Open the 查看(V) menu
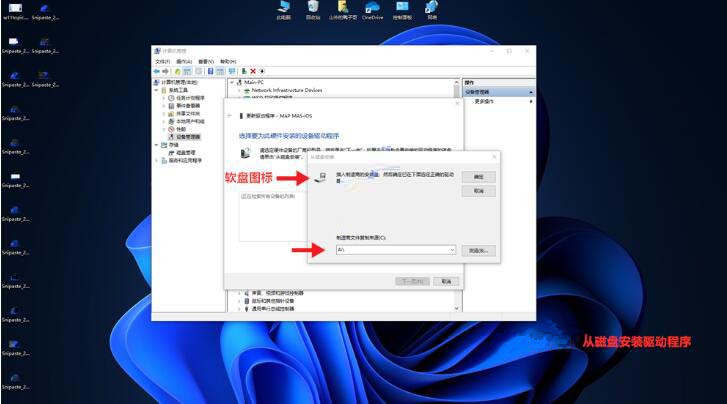Screen dimensions: 727x404 point(206,61)
